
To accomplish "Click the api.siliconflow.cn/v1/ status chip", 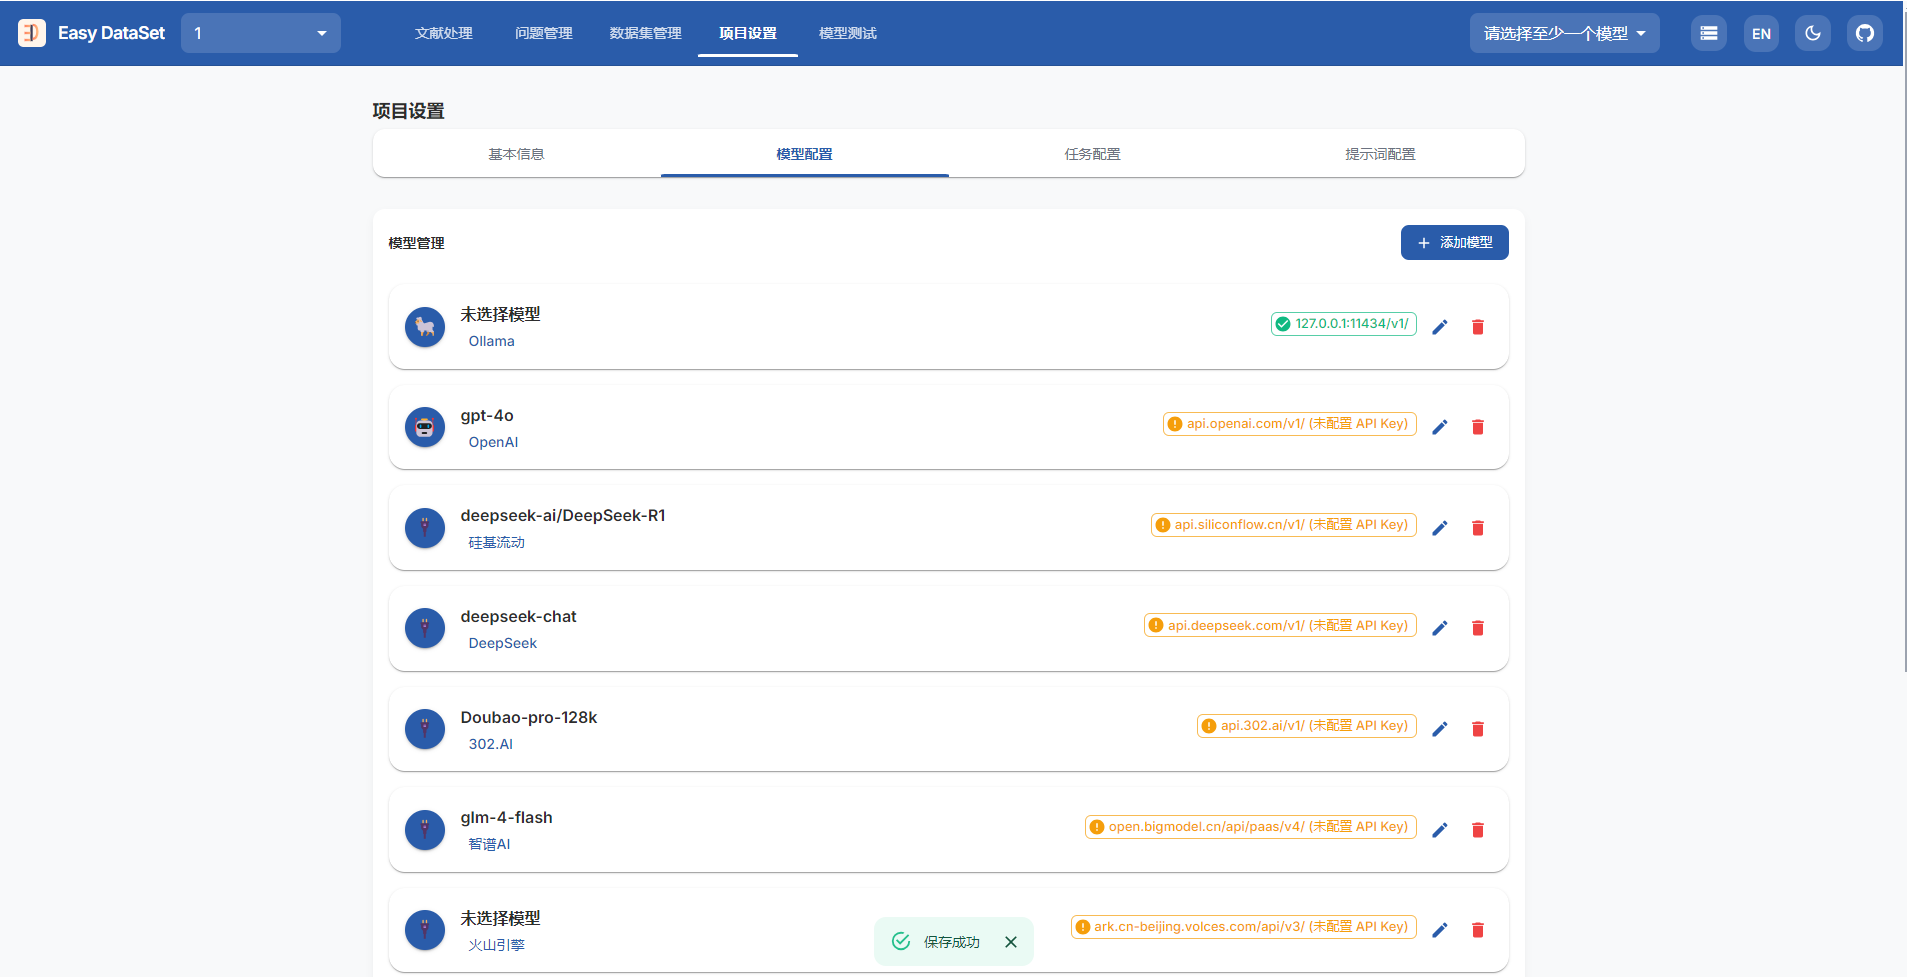I will tap(1284, 525).
